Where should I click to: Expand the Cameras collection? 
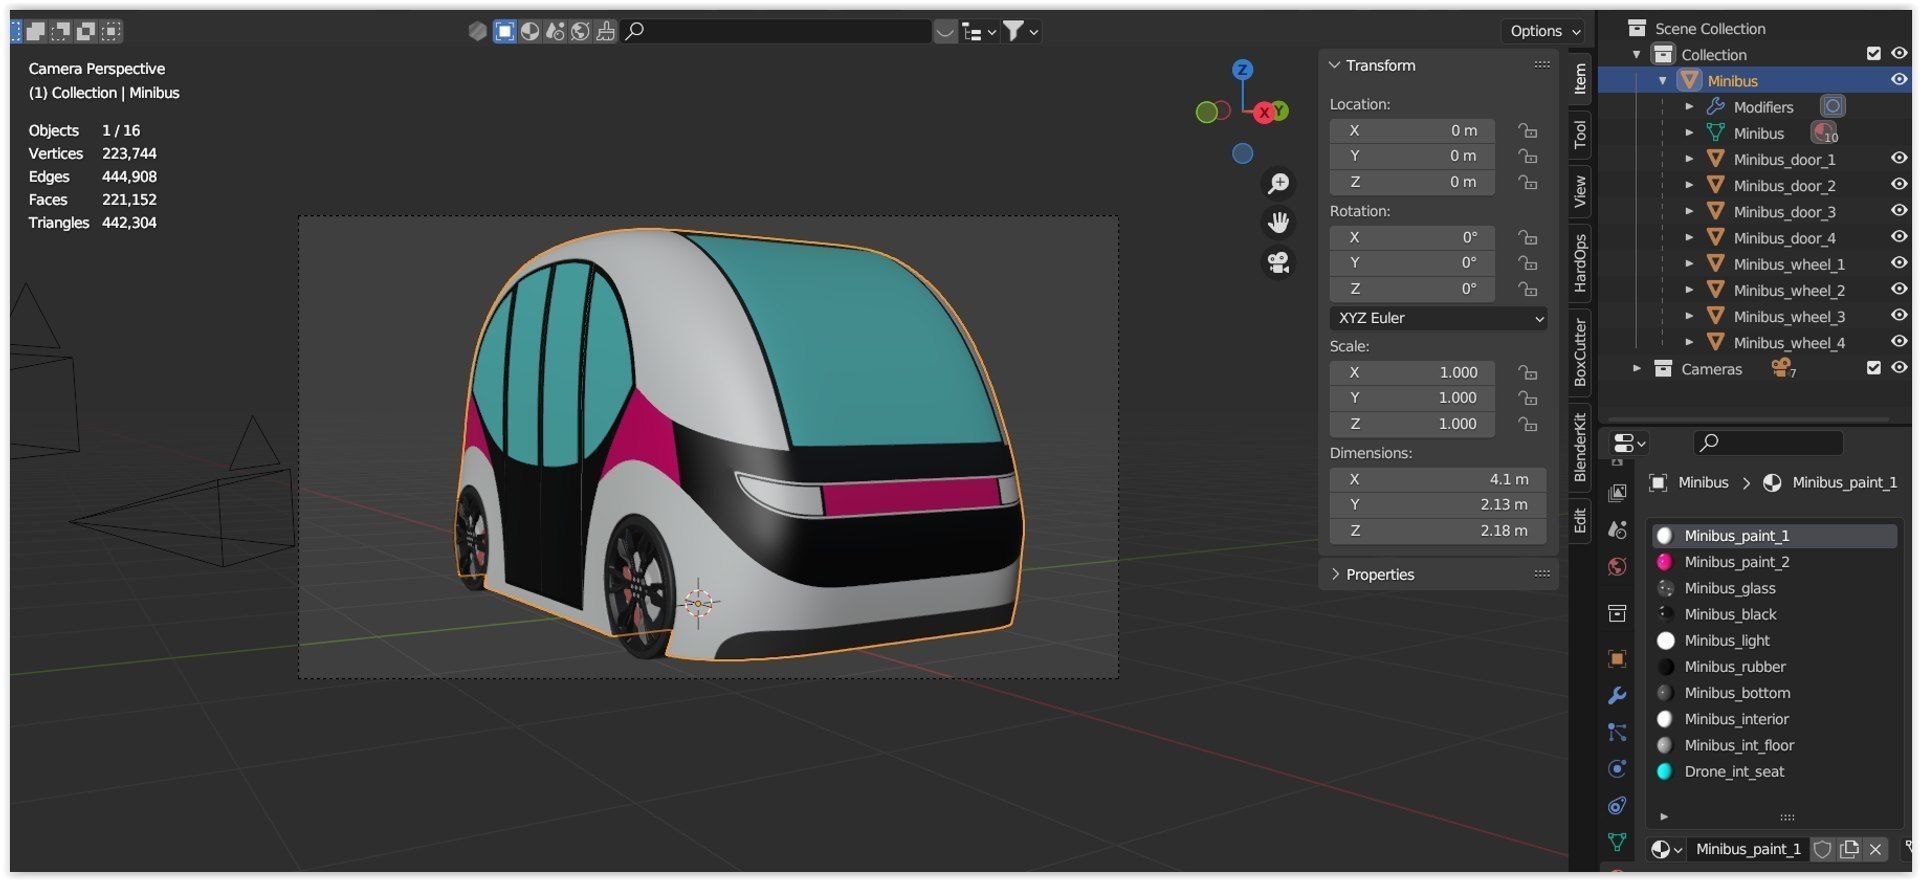1637,368
